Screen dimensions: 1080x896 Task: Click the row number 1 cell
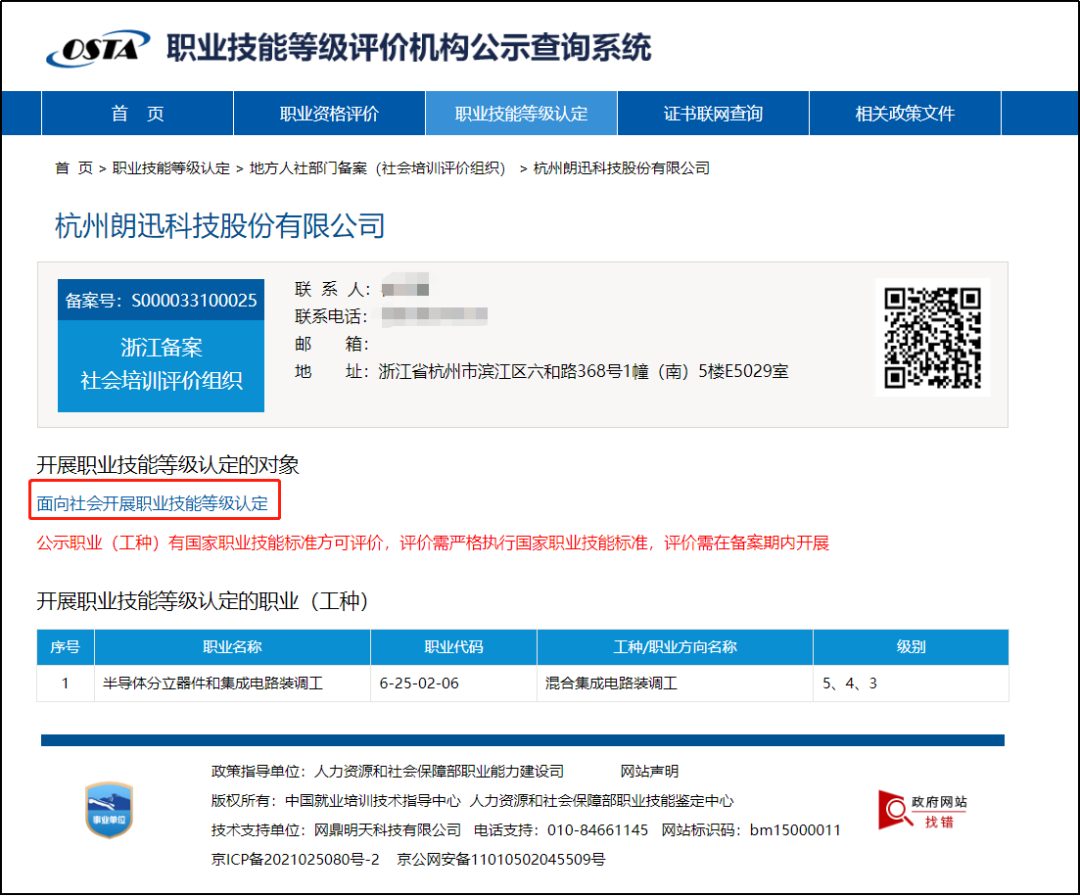pyautogui.click(x=65, y=683)
